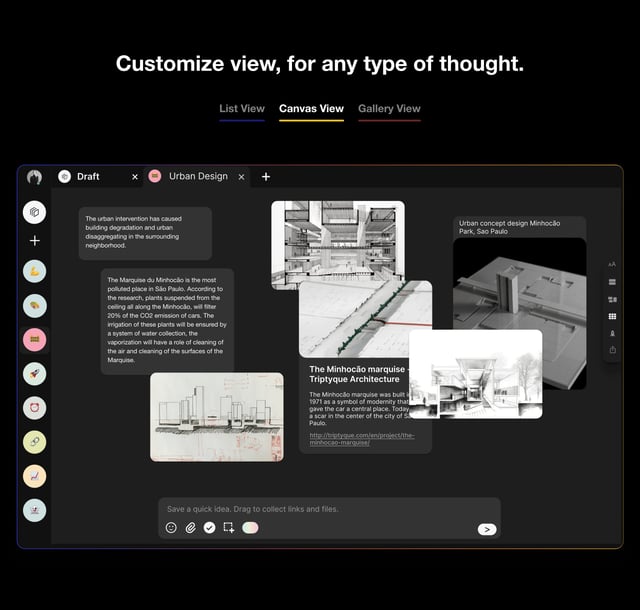
Task: Select the map with green line image
Action: pyautogui.click(x=365, y=319)
